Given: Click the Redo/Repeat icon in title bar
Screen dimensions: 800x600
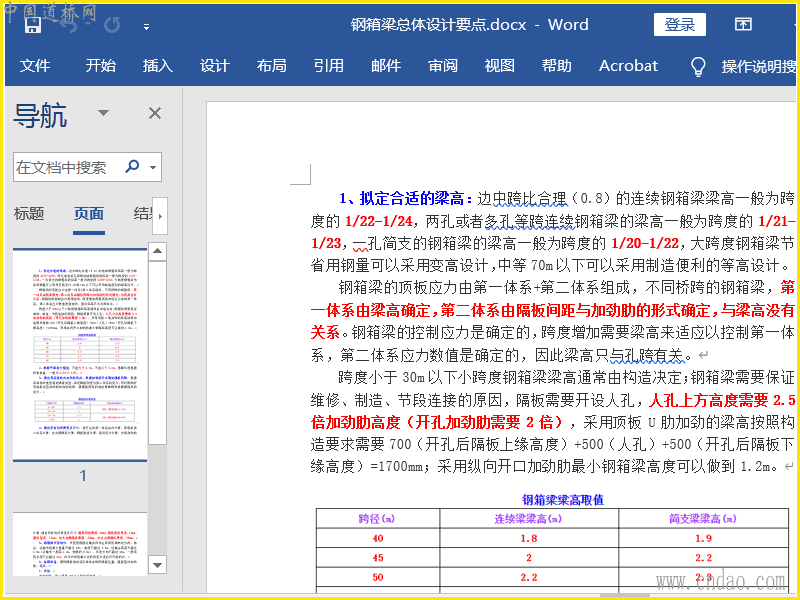Looking at the screenshot, I should (x=111, y=25).
